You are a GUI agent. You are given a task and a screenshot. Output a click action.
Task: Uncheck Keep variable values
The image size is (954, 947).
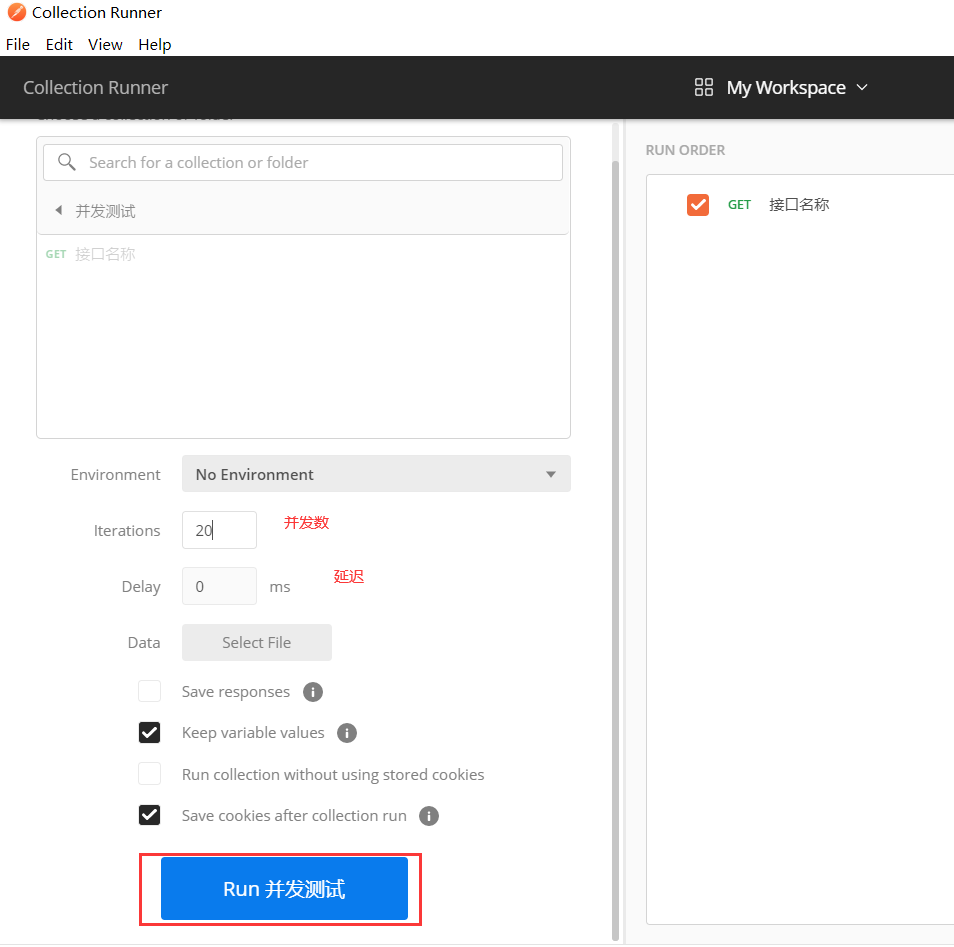[x=149, y=733]
